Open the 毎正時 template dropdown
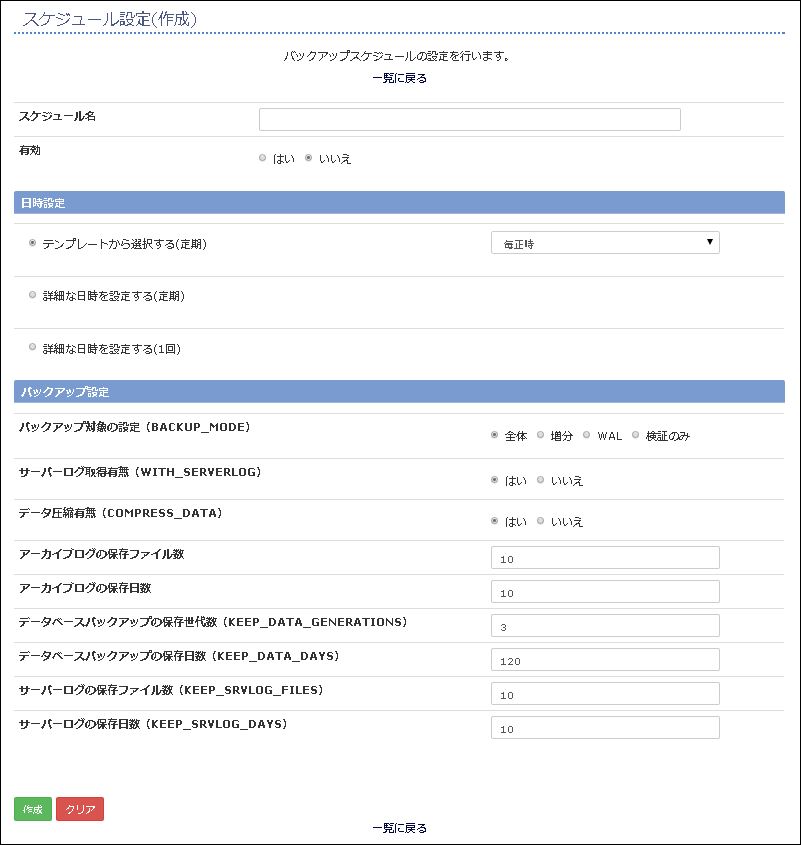 (x=605, y=243)
